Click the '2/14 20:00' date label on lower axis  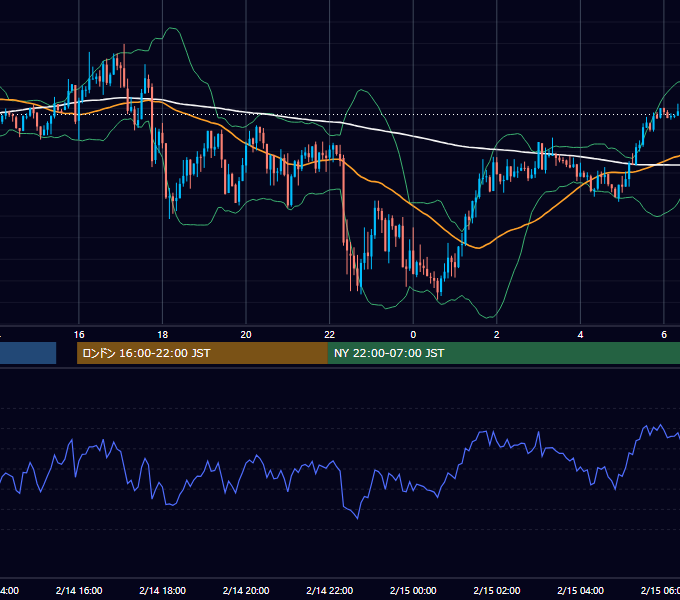[246, 590]
